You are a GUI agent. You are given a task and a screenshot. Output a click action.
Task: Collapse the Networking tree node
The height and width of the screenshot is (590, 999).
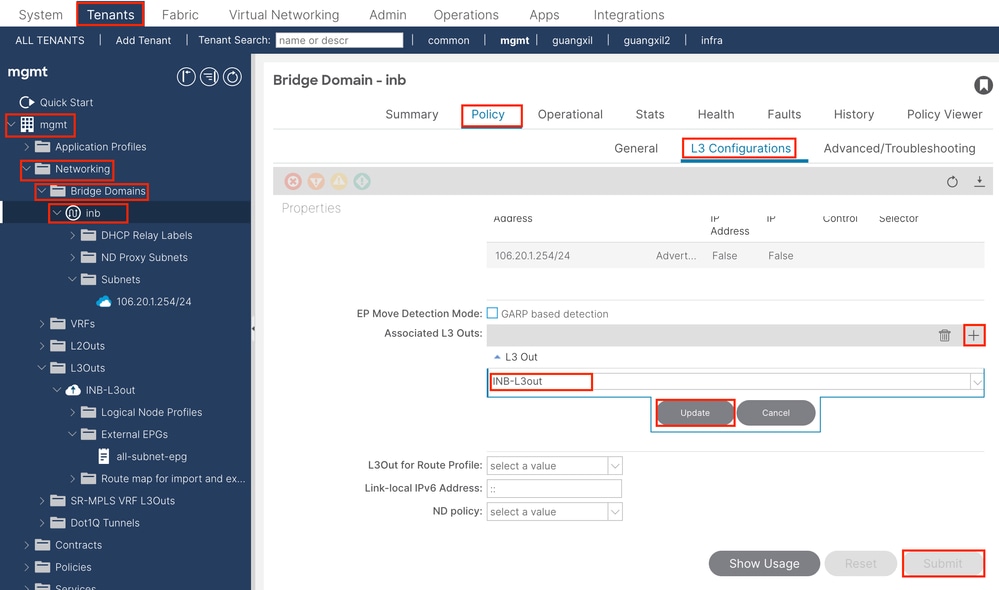click(27, 169)
